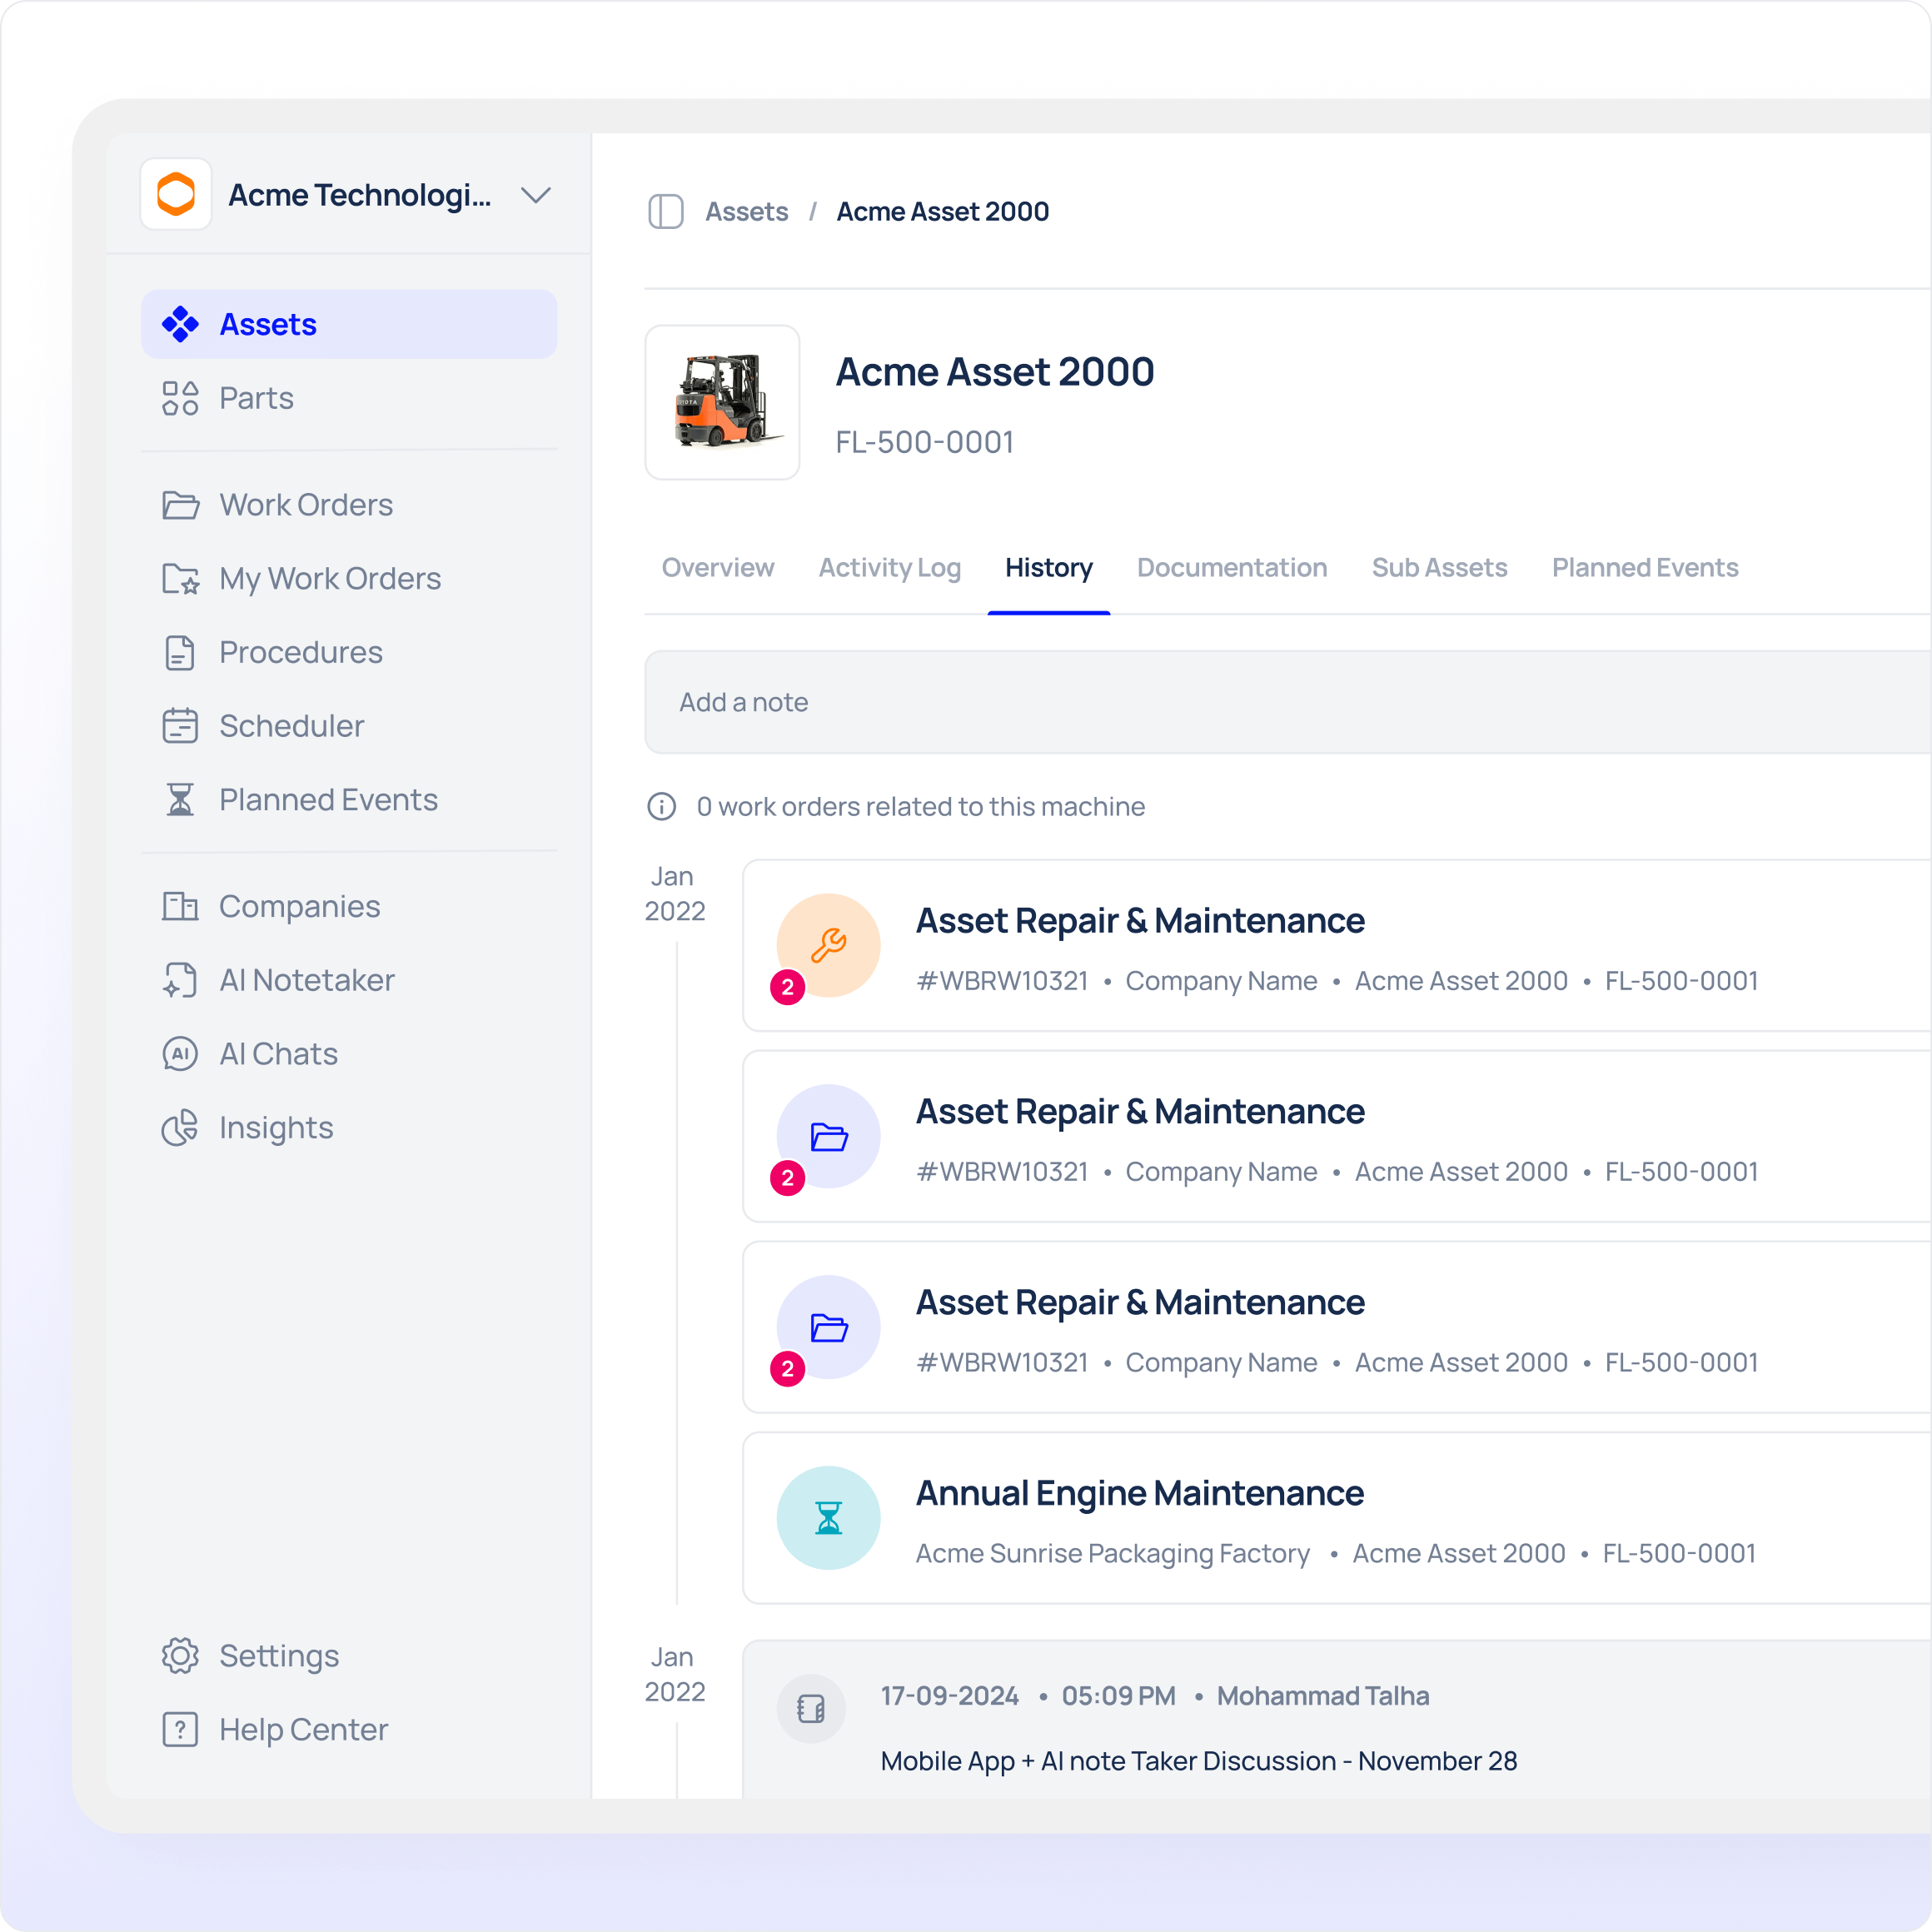
Task: Open the AI Notetaker sidebar item
Action: click(306, 980)
